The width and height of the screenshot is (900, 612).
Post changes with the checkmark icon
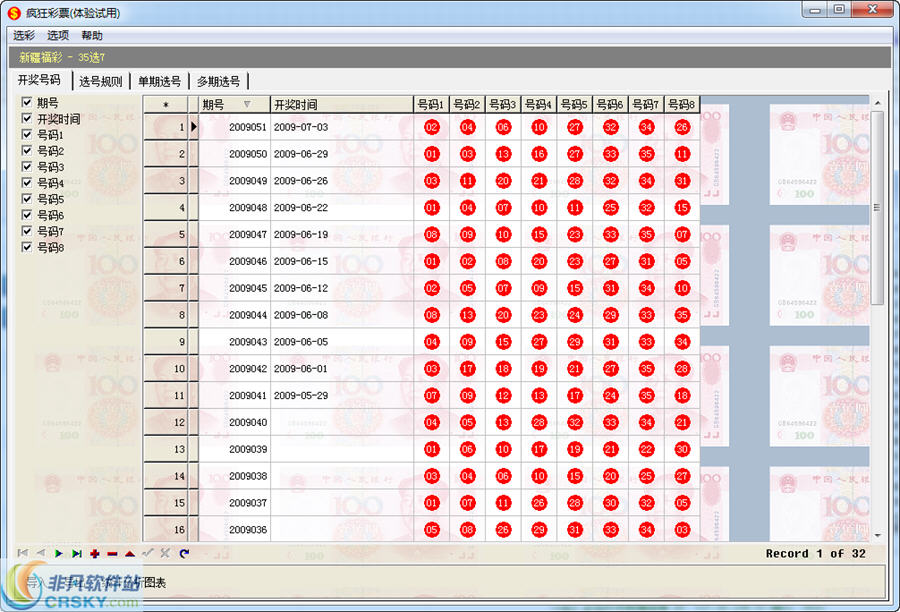tap(148, 553)
